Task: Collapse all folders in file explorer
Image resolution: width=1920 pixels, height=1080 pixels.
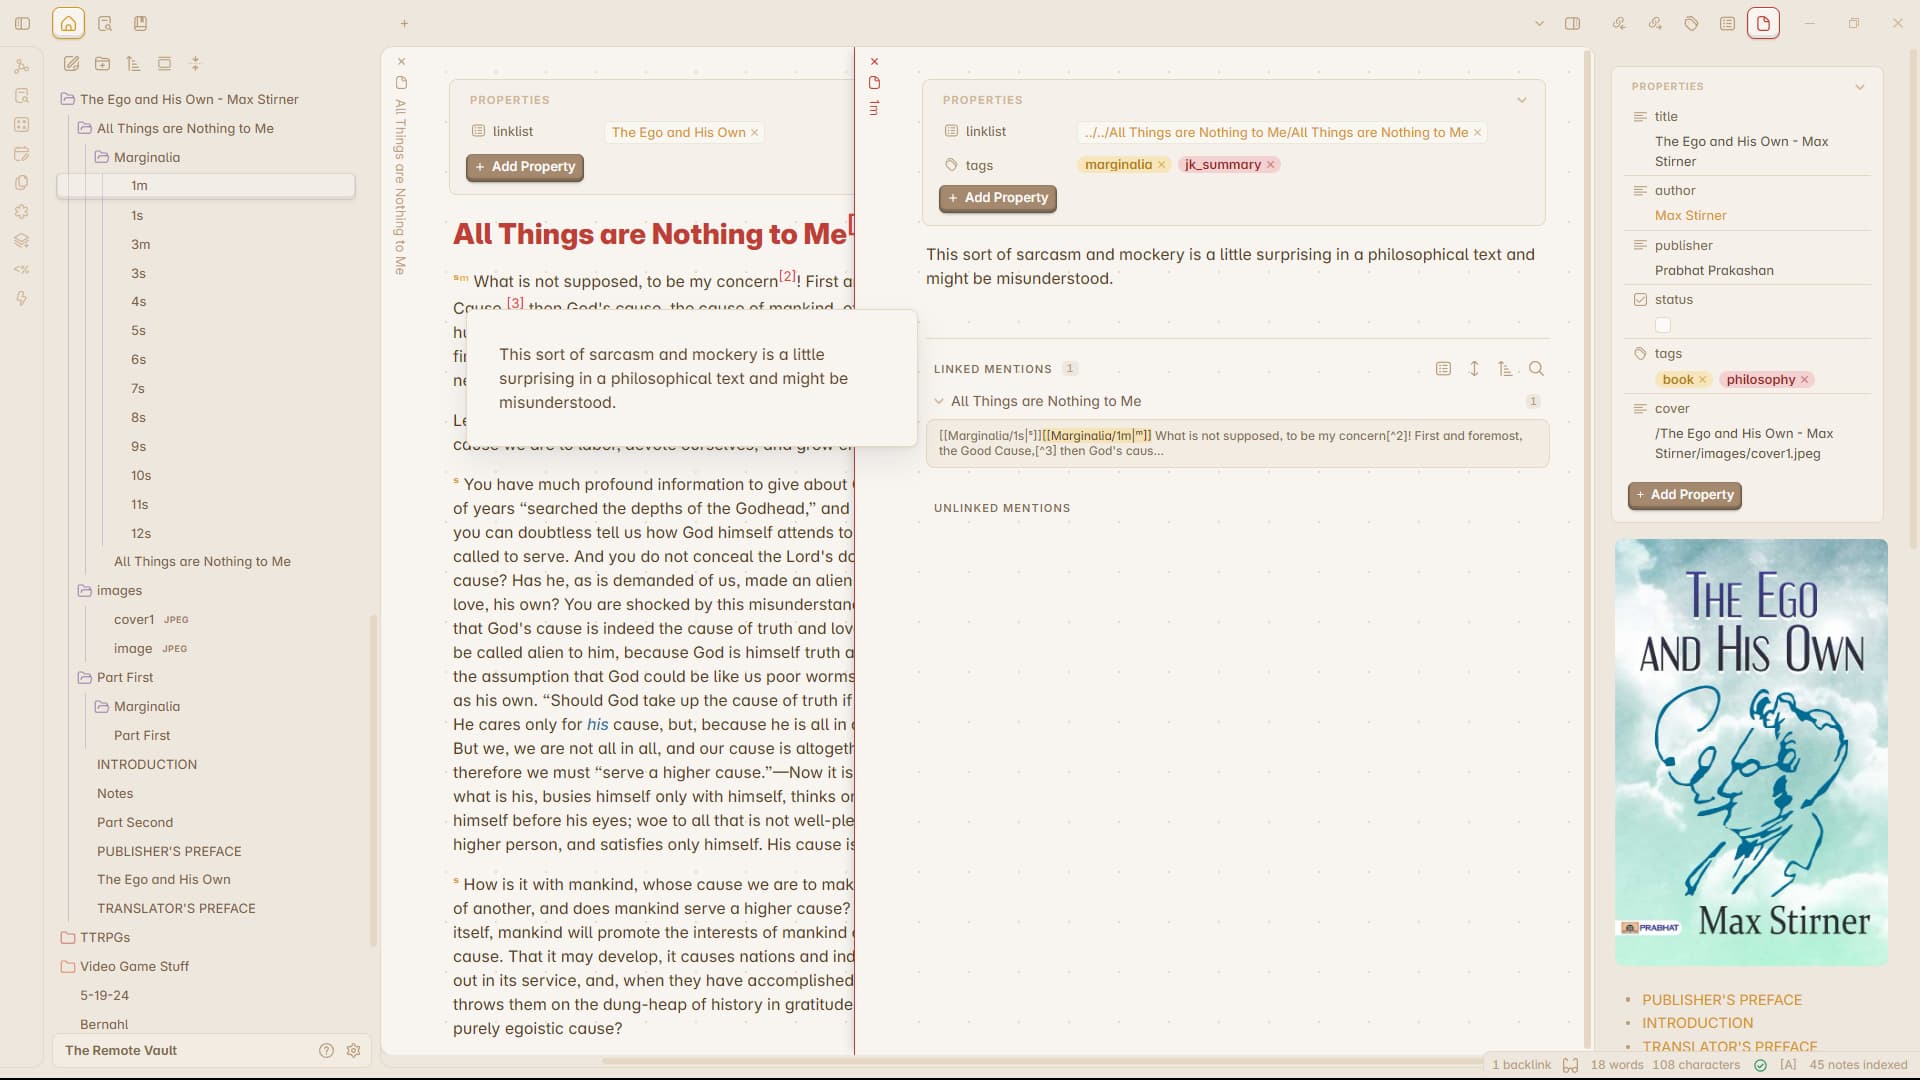Action: pos(195,64)
